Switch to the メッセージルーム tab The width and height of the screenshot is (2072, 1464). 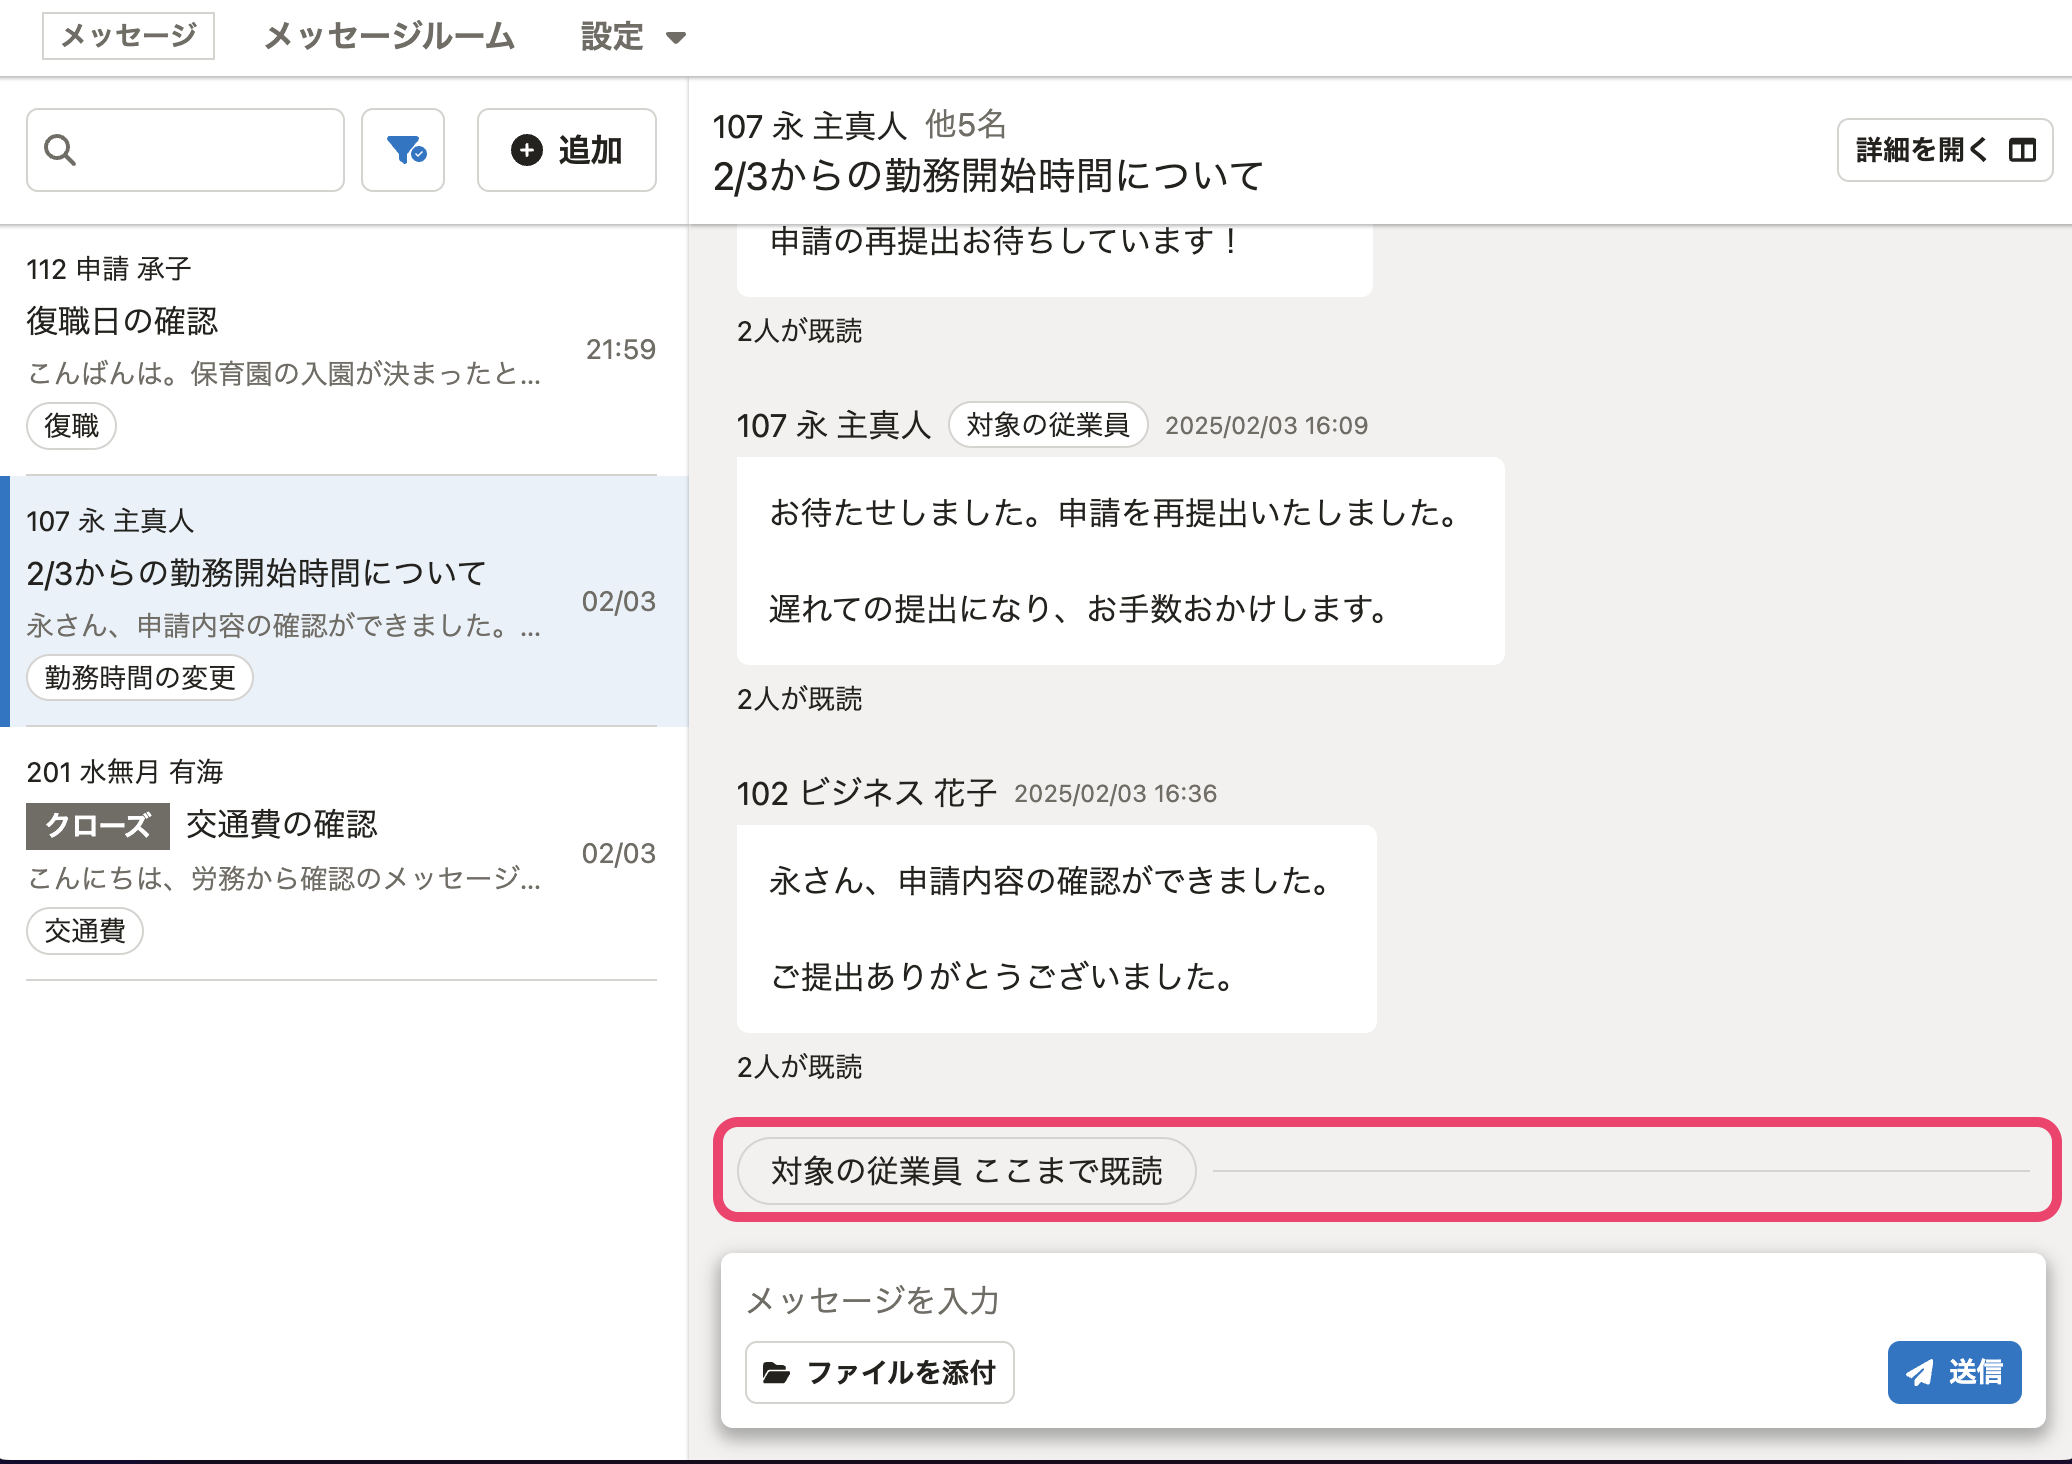389,37
